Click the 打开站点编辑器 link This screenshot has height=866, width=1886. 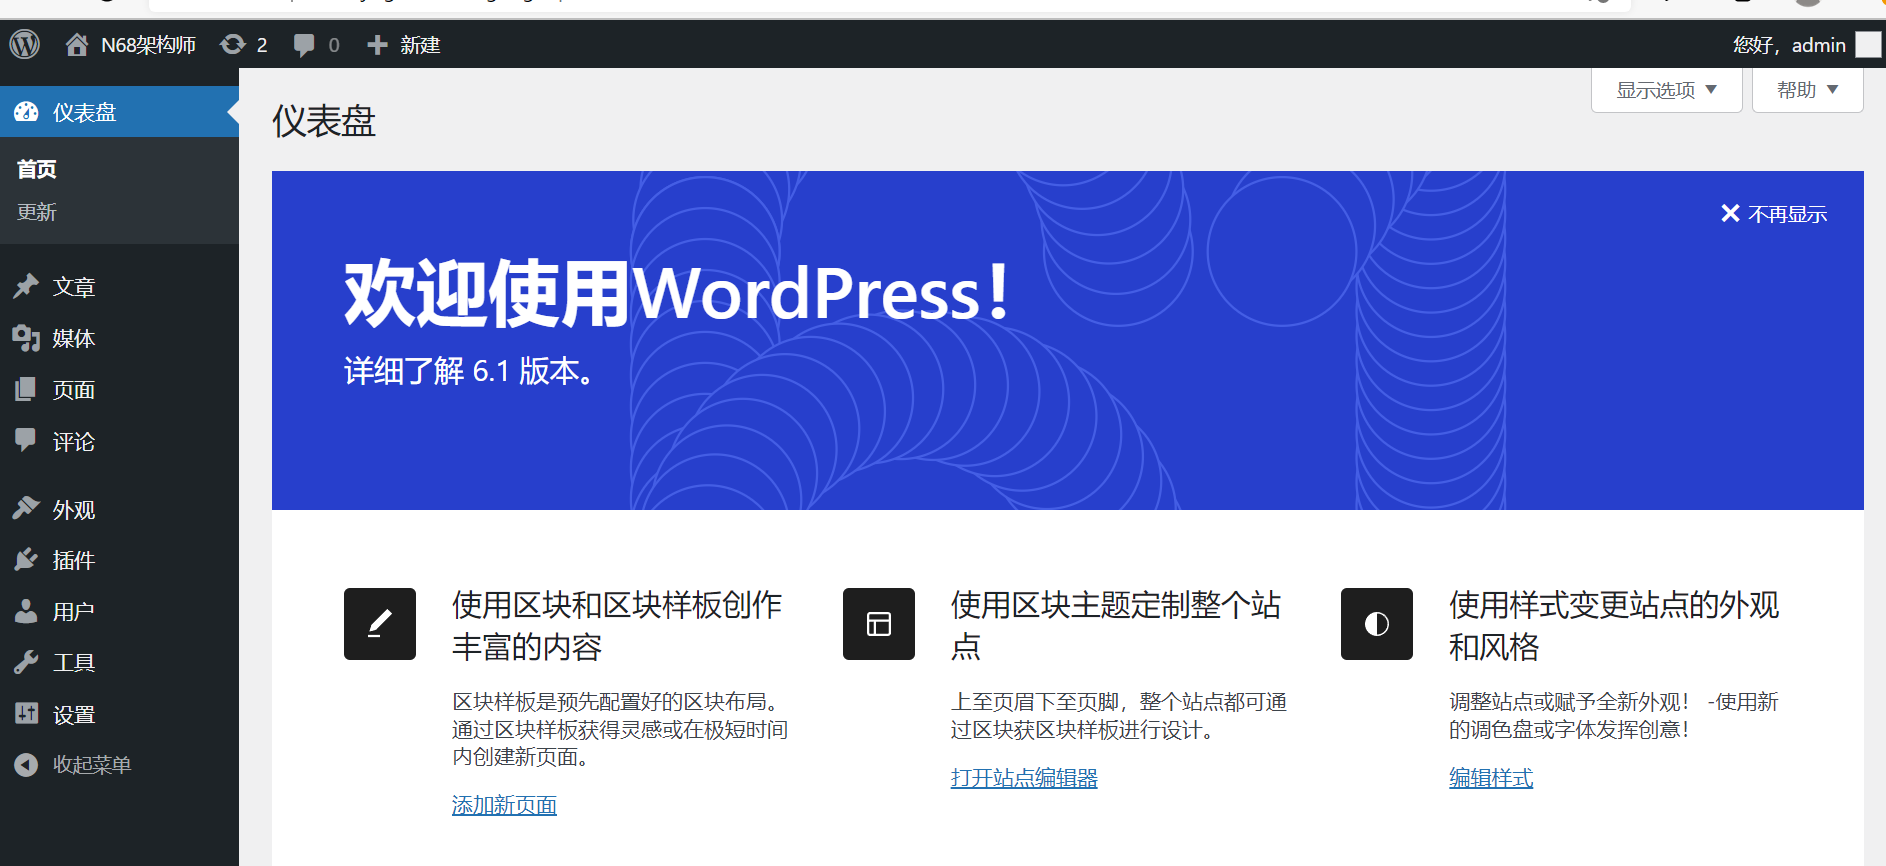1024,778
